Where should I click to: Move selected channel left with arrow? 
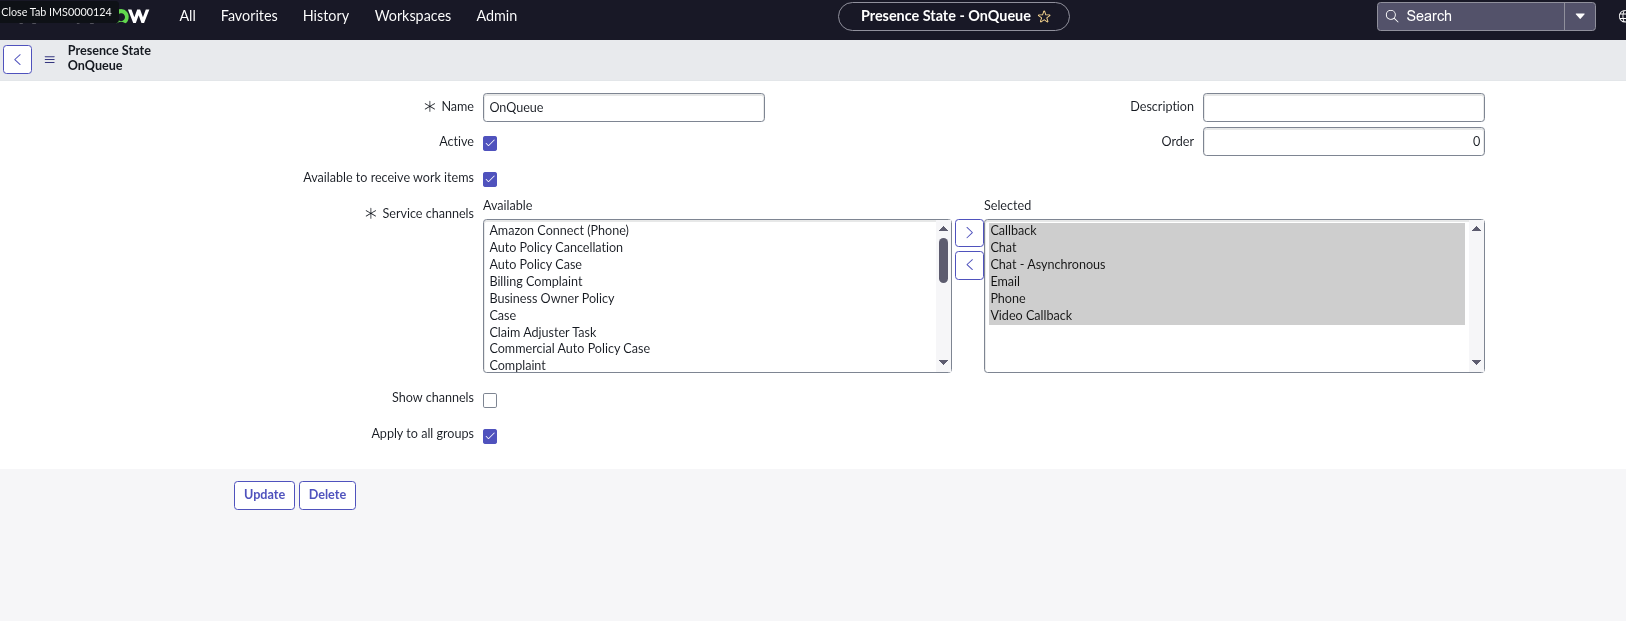(969, 265)
